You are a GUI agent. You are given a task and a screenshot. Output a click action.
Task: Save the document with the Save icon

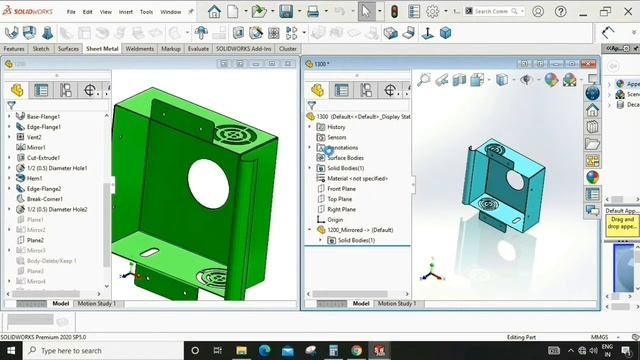tap(286, 11)
